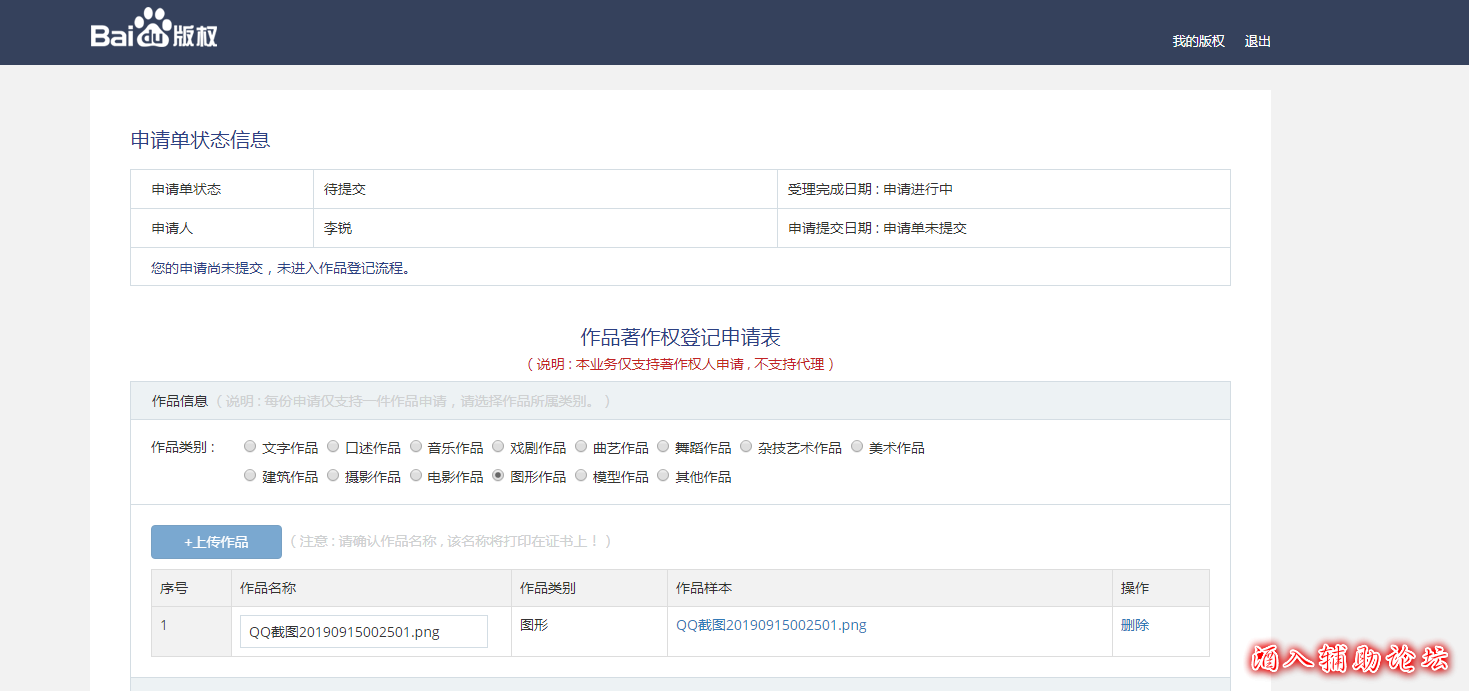Open 我的版权 in the top navigation
1469x691 pixels.
point(1198,41)
